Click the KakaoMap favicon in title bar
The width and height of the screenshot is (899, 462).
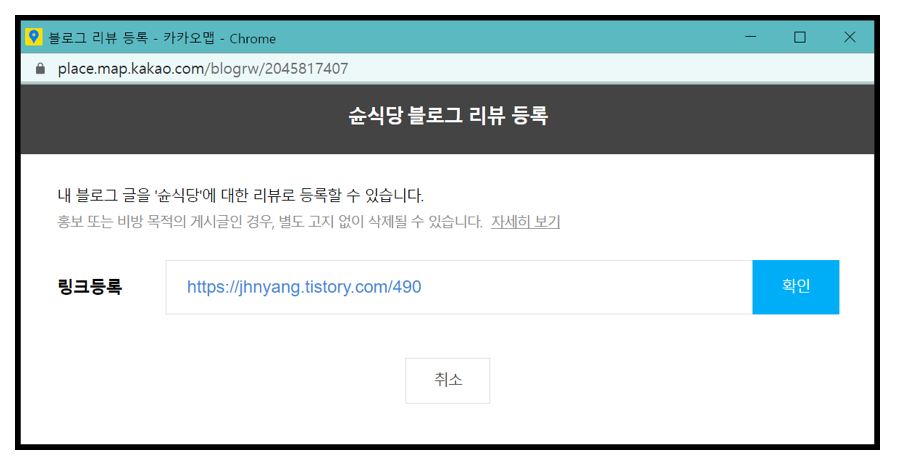coord(34,37)
